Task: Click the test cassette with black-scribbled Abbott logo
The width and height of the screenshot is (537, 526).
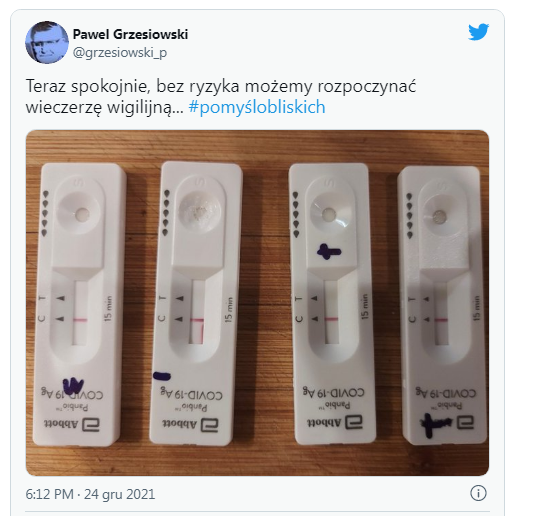Action: [443, 305]
